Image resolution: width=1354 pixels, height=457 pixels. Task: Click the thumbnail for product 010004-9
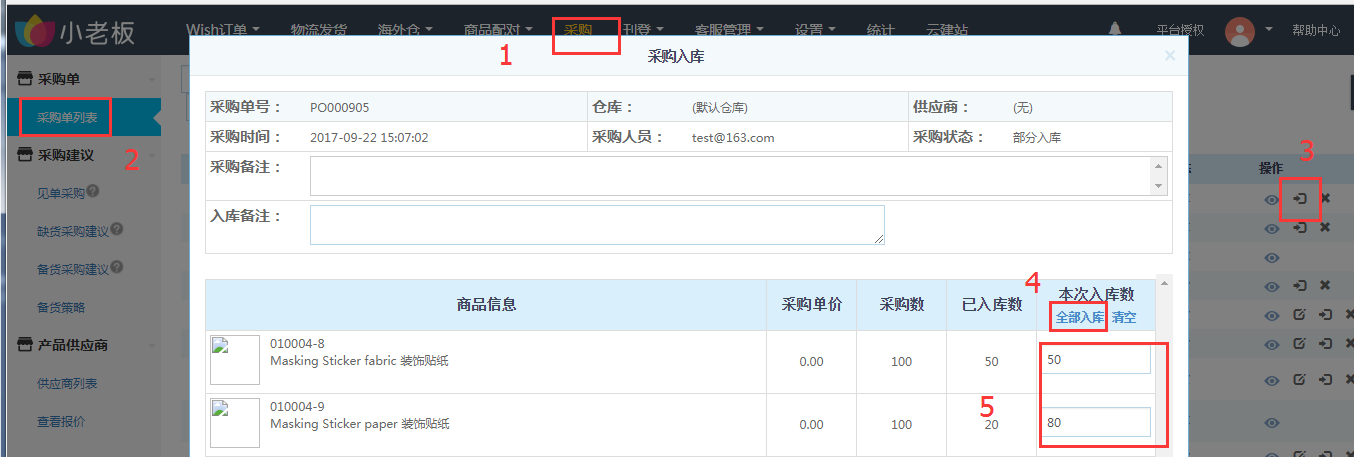(x=235, y=423)
